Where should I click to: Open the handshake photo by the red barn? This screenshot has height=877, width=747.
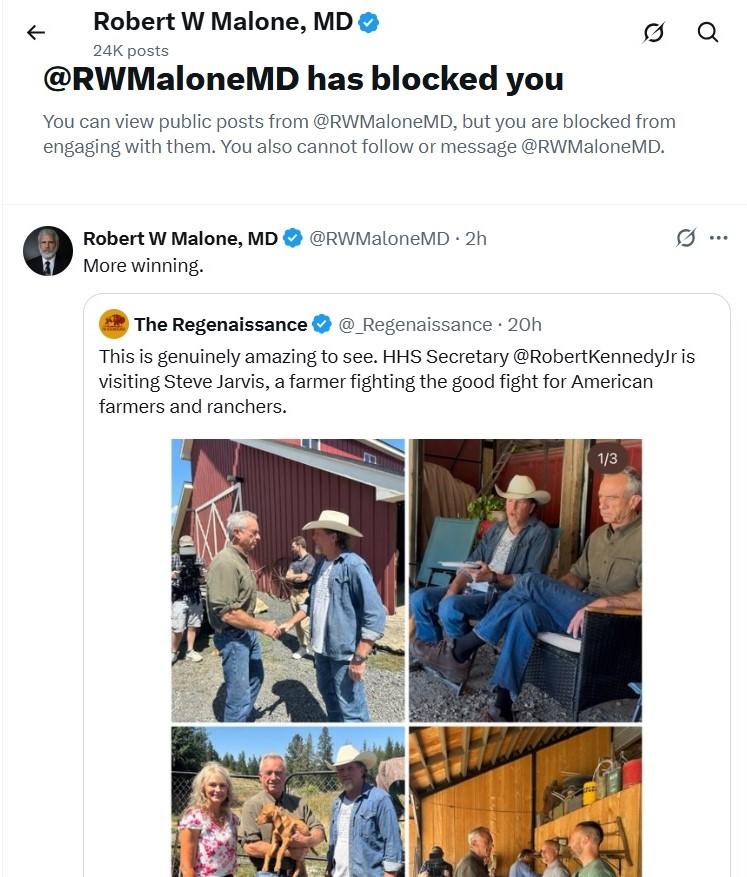[288, 580]
